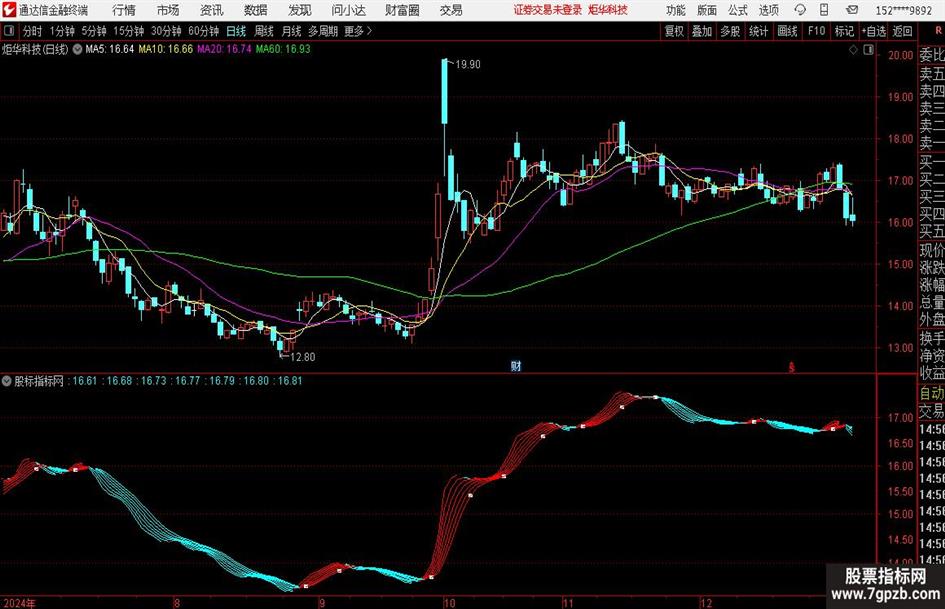Image resolution: width=945 pixels, height=609 pixels.
Task: Open the 问小达 menu
Action: [x=348, y=10]
